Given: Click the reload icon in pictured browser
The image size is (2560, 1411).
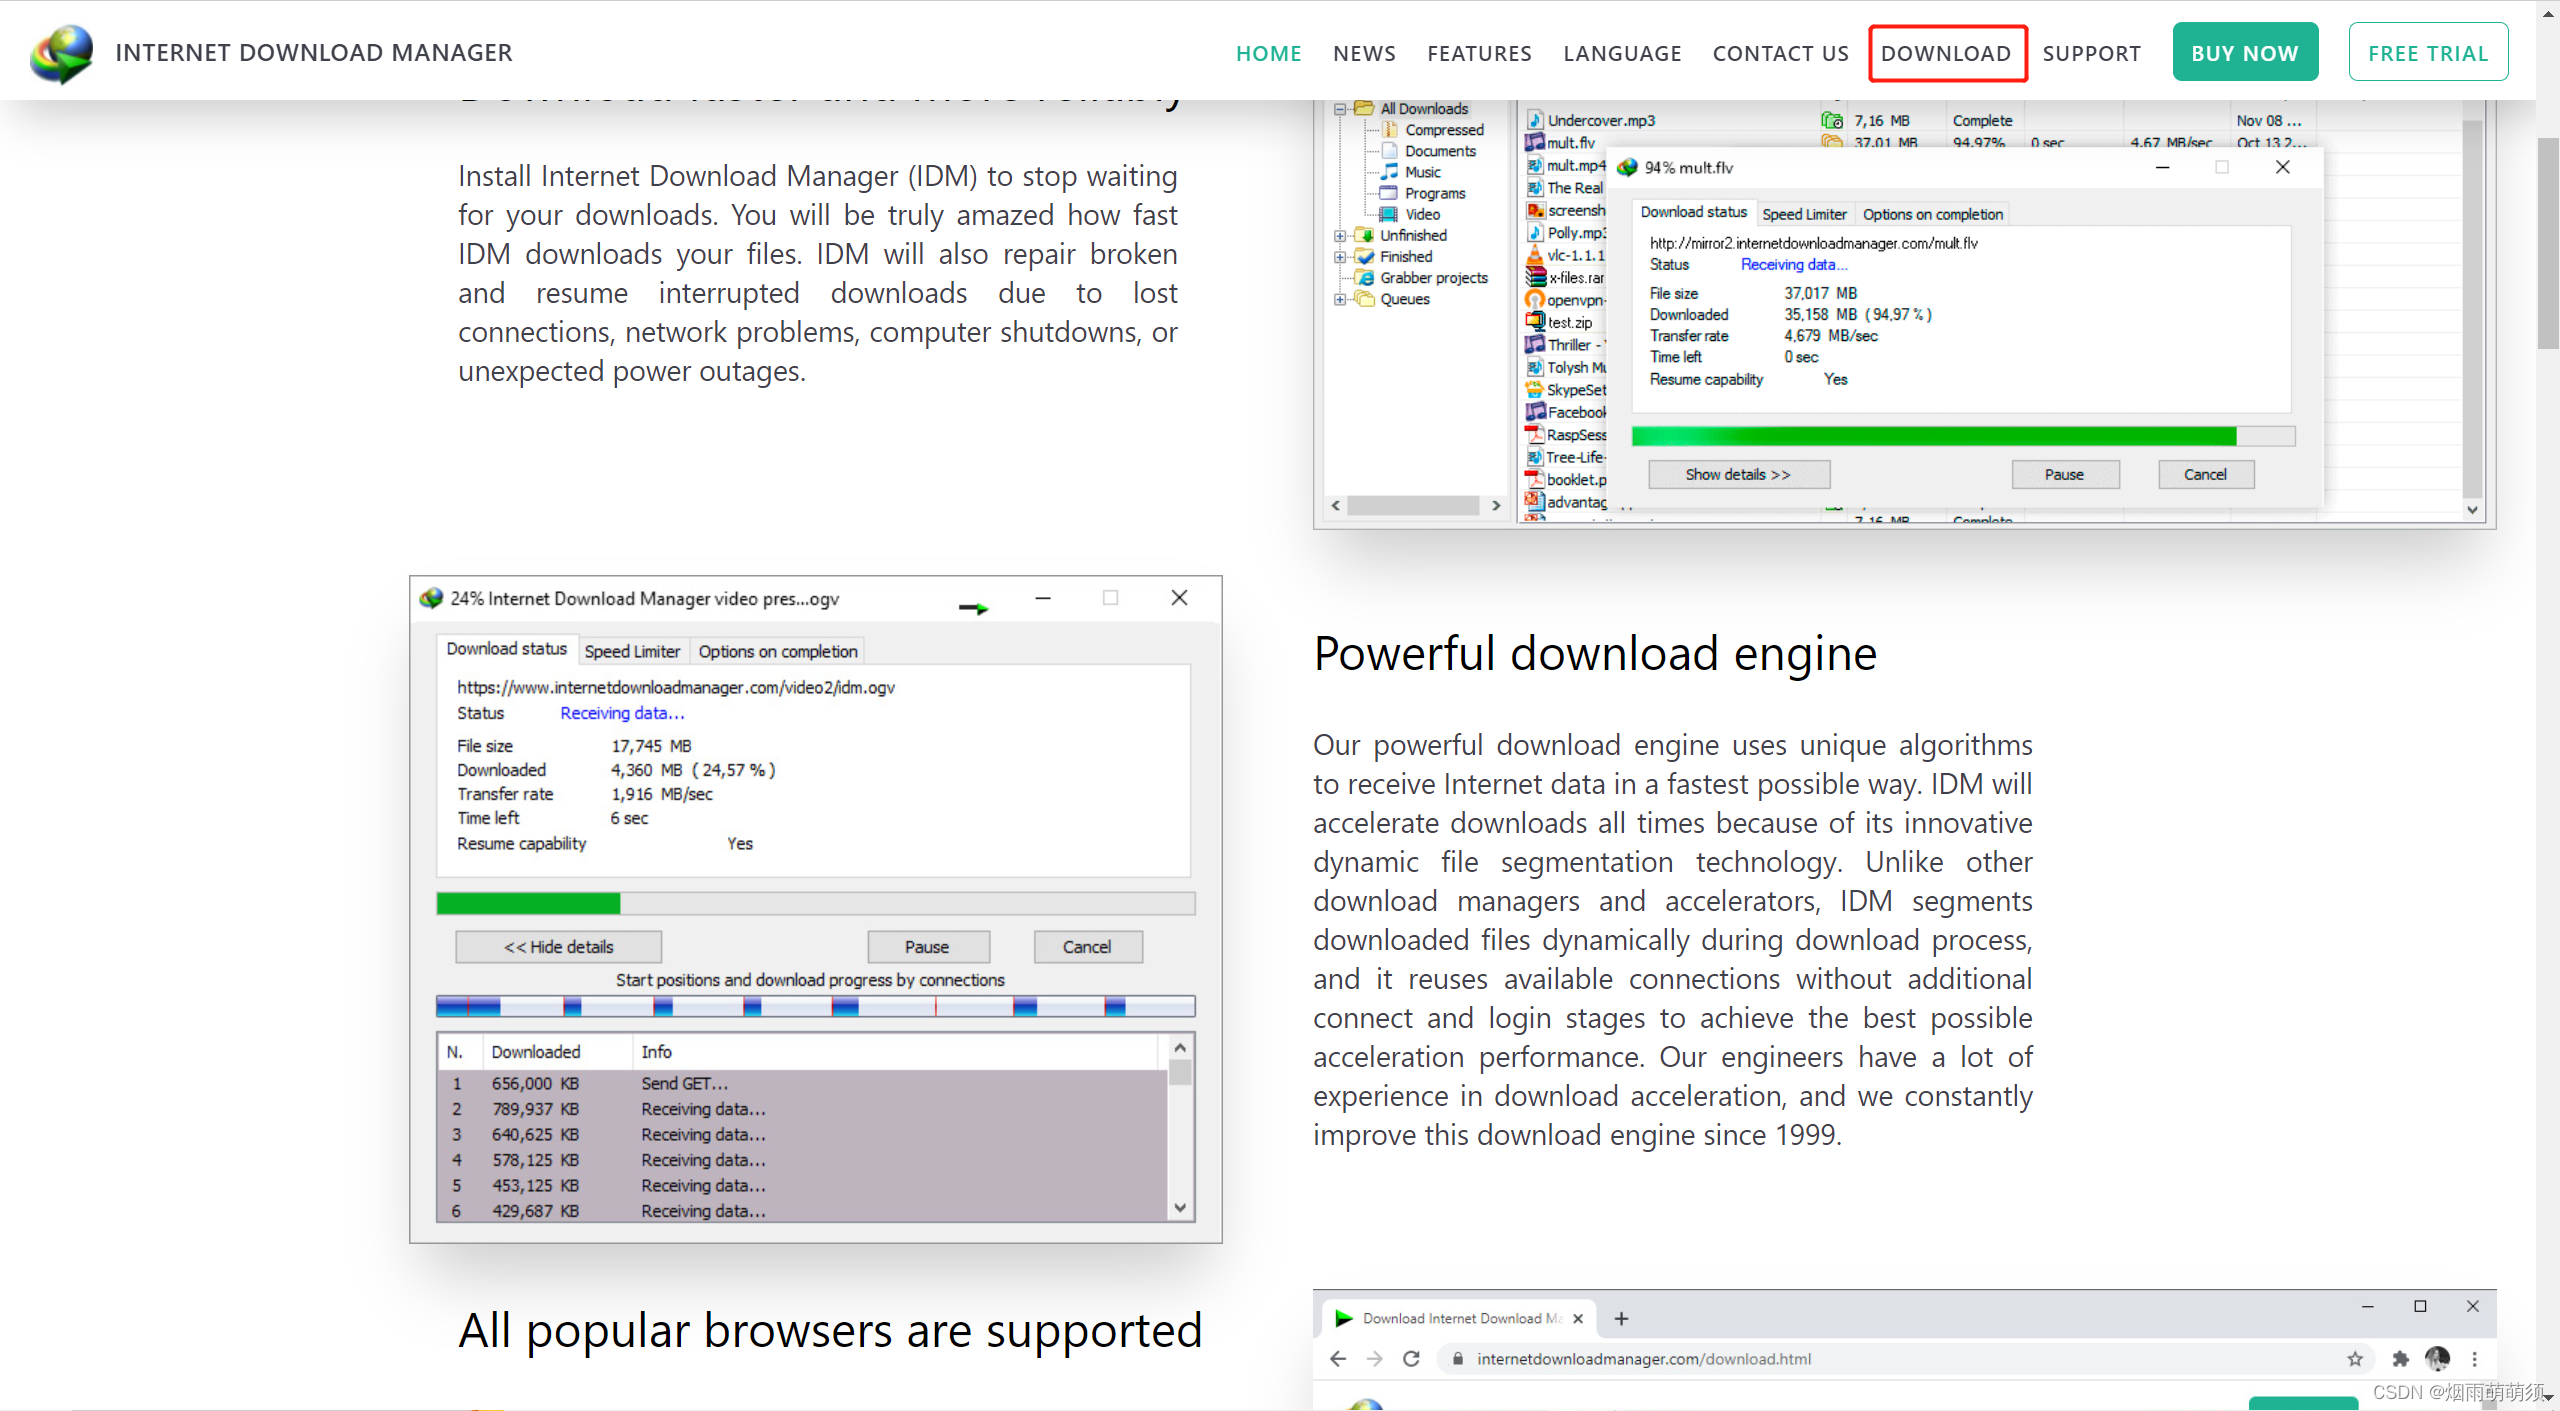Looking at the screenshot, I should 1411,1359.
